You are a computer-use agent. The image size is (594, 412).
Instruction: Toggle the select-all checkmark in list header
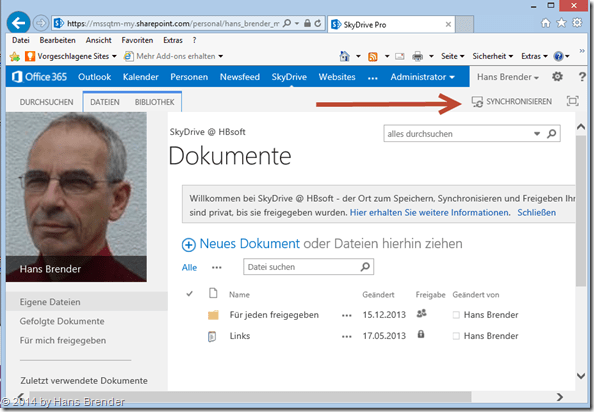tap(189, 293)
